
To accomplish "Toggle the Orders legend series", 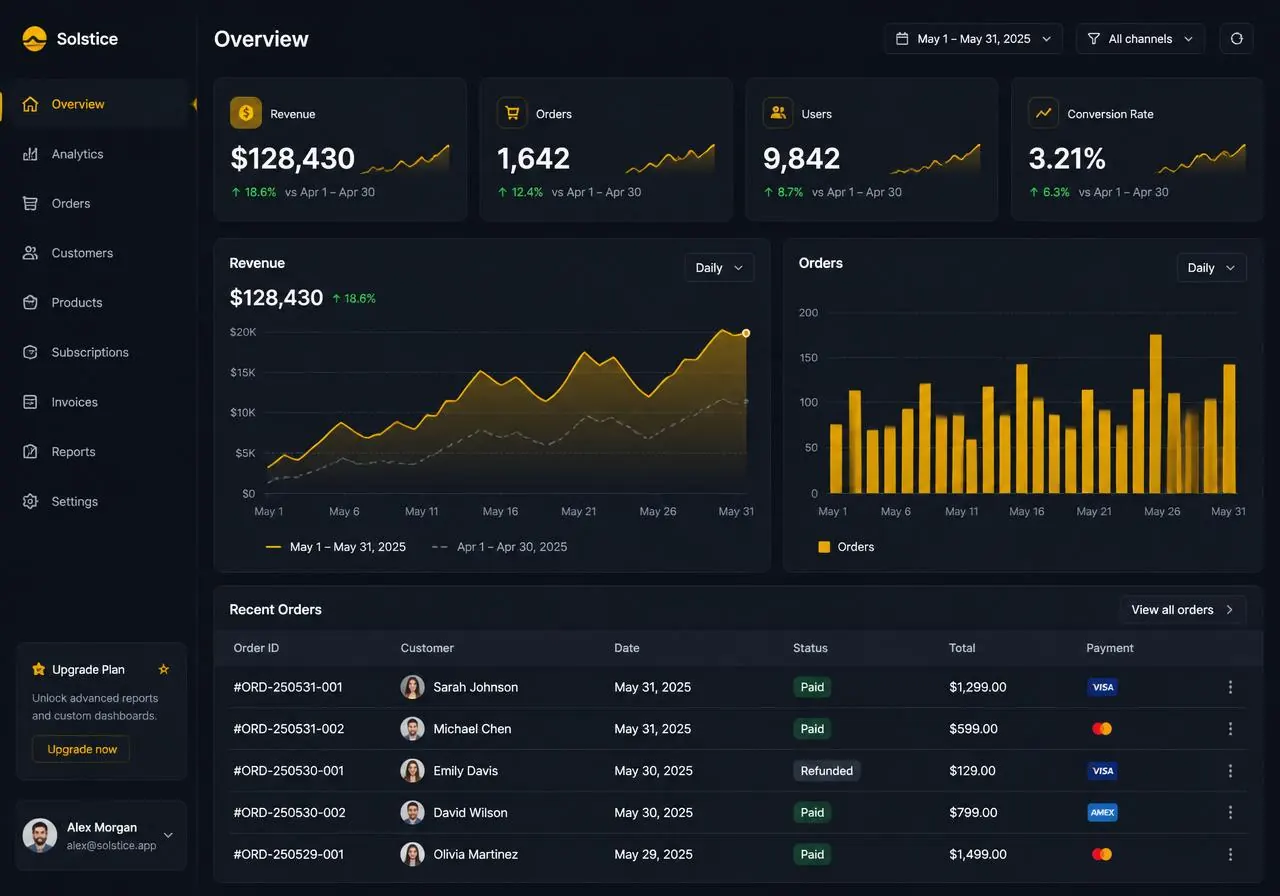I will coord(846,547).
